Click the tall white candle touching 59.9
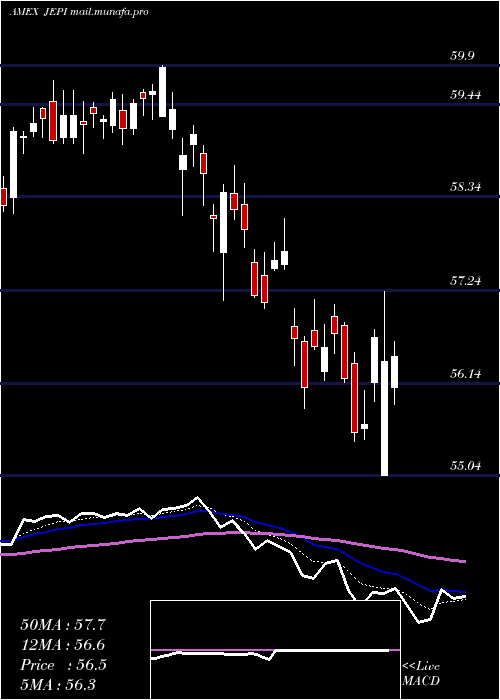 click(x=162, y=92)
